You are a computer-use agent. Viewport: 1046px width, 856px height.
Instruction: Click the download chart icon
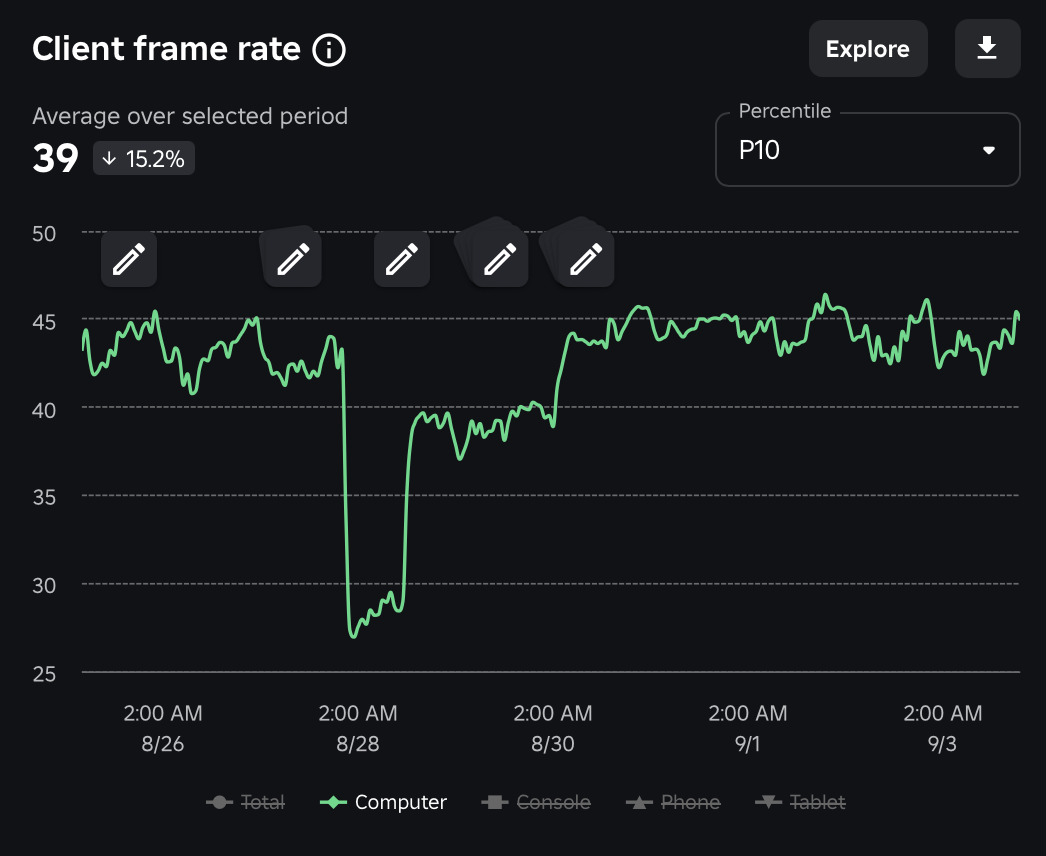(988, 48)
